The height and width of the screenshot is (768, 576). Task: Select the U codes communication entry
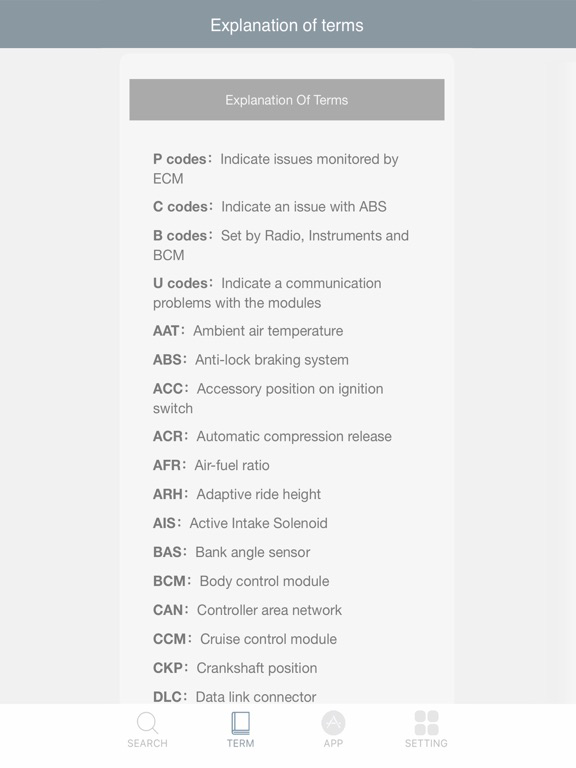point(267,292)
